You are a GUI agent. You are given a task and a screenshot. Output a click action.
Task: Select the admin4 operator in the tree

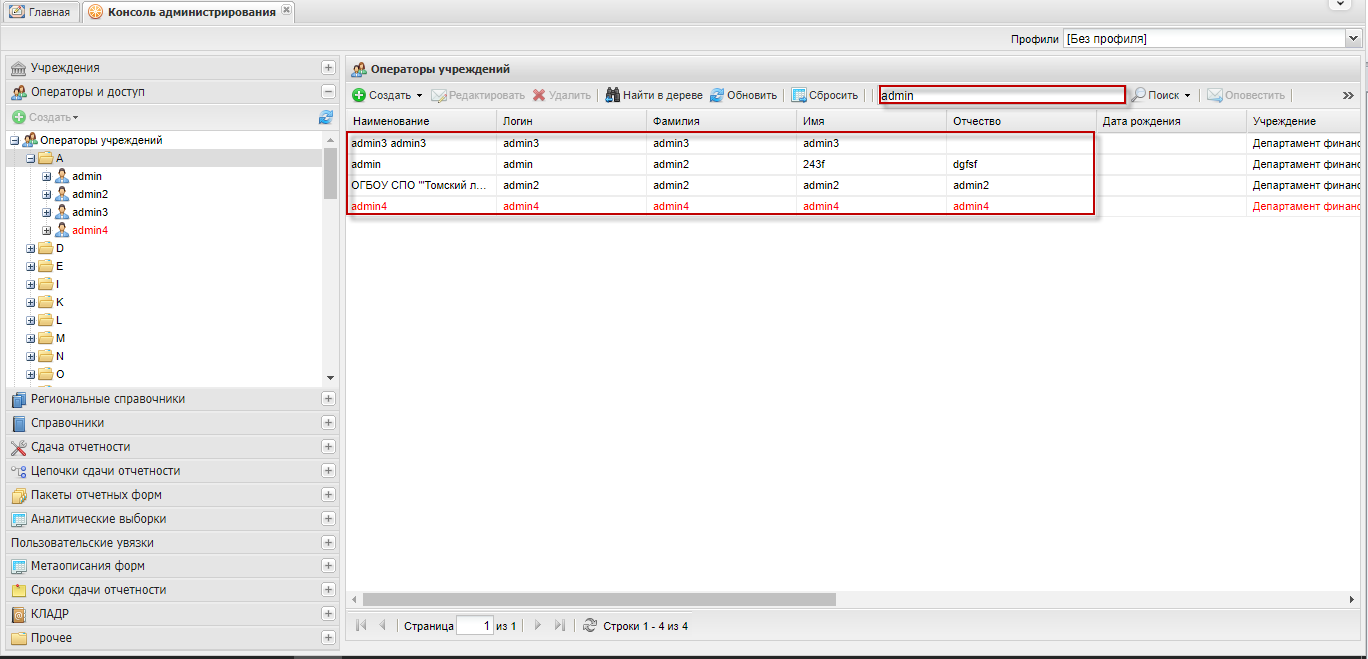point(90,230)
